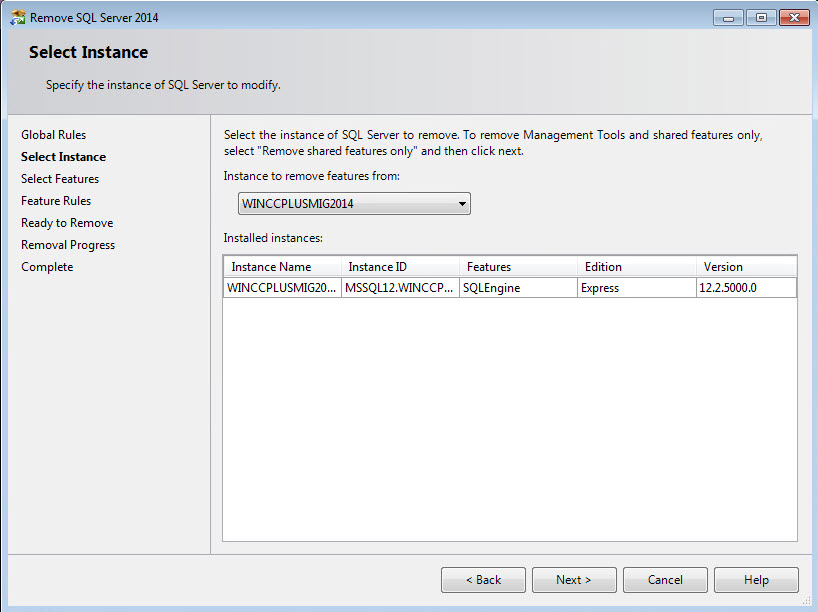
Task: Go to Select Features step
Action: coord(60,178)
